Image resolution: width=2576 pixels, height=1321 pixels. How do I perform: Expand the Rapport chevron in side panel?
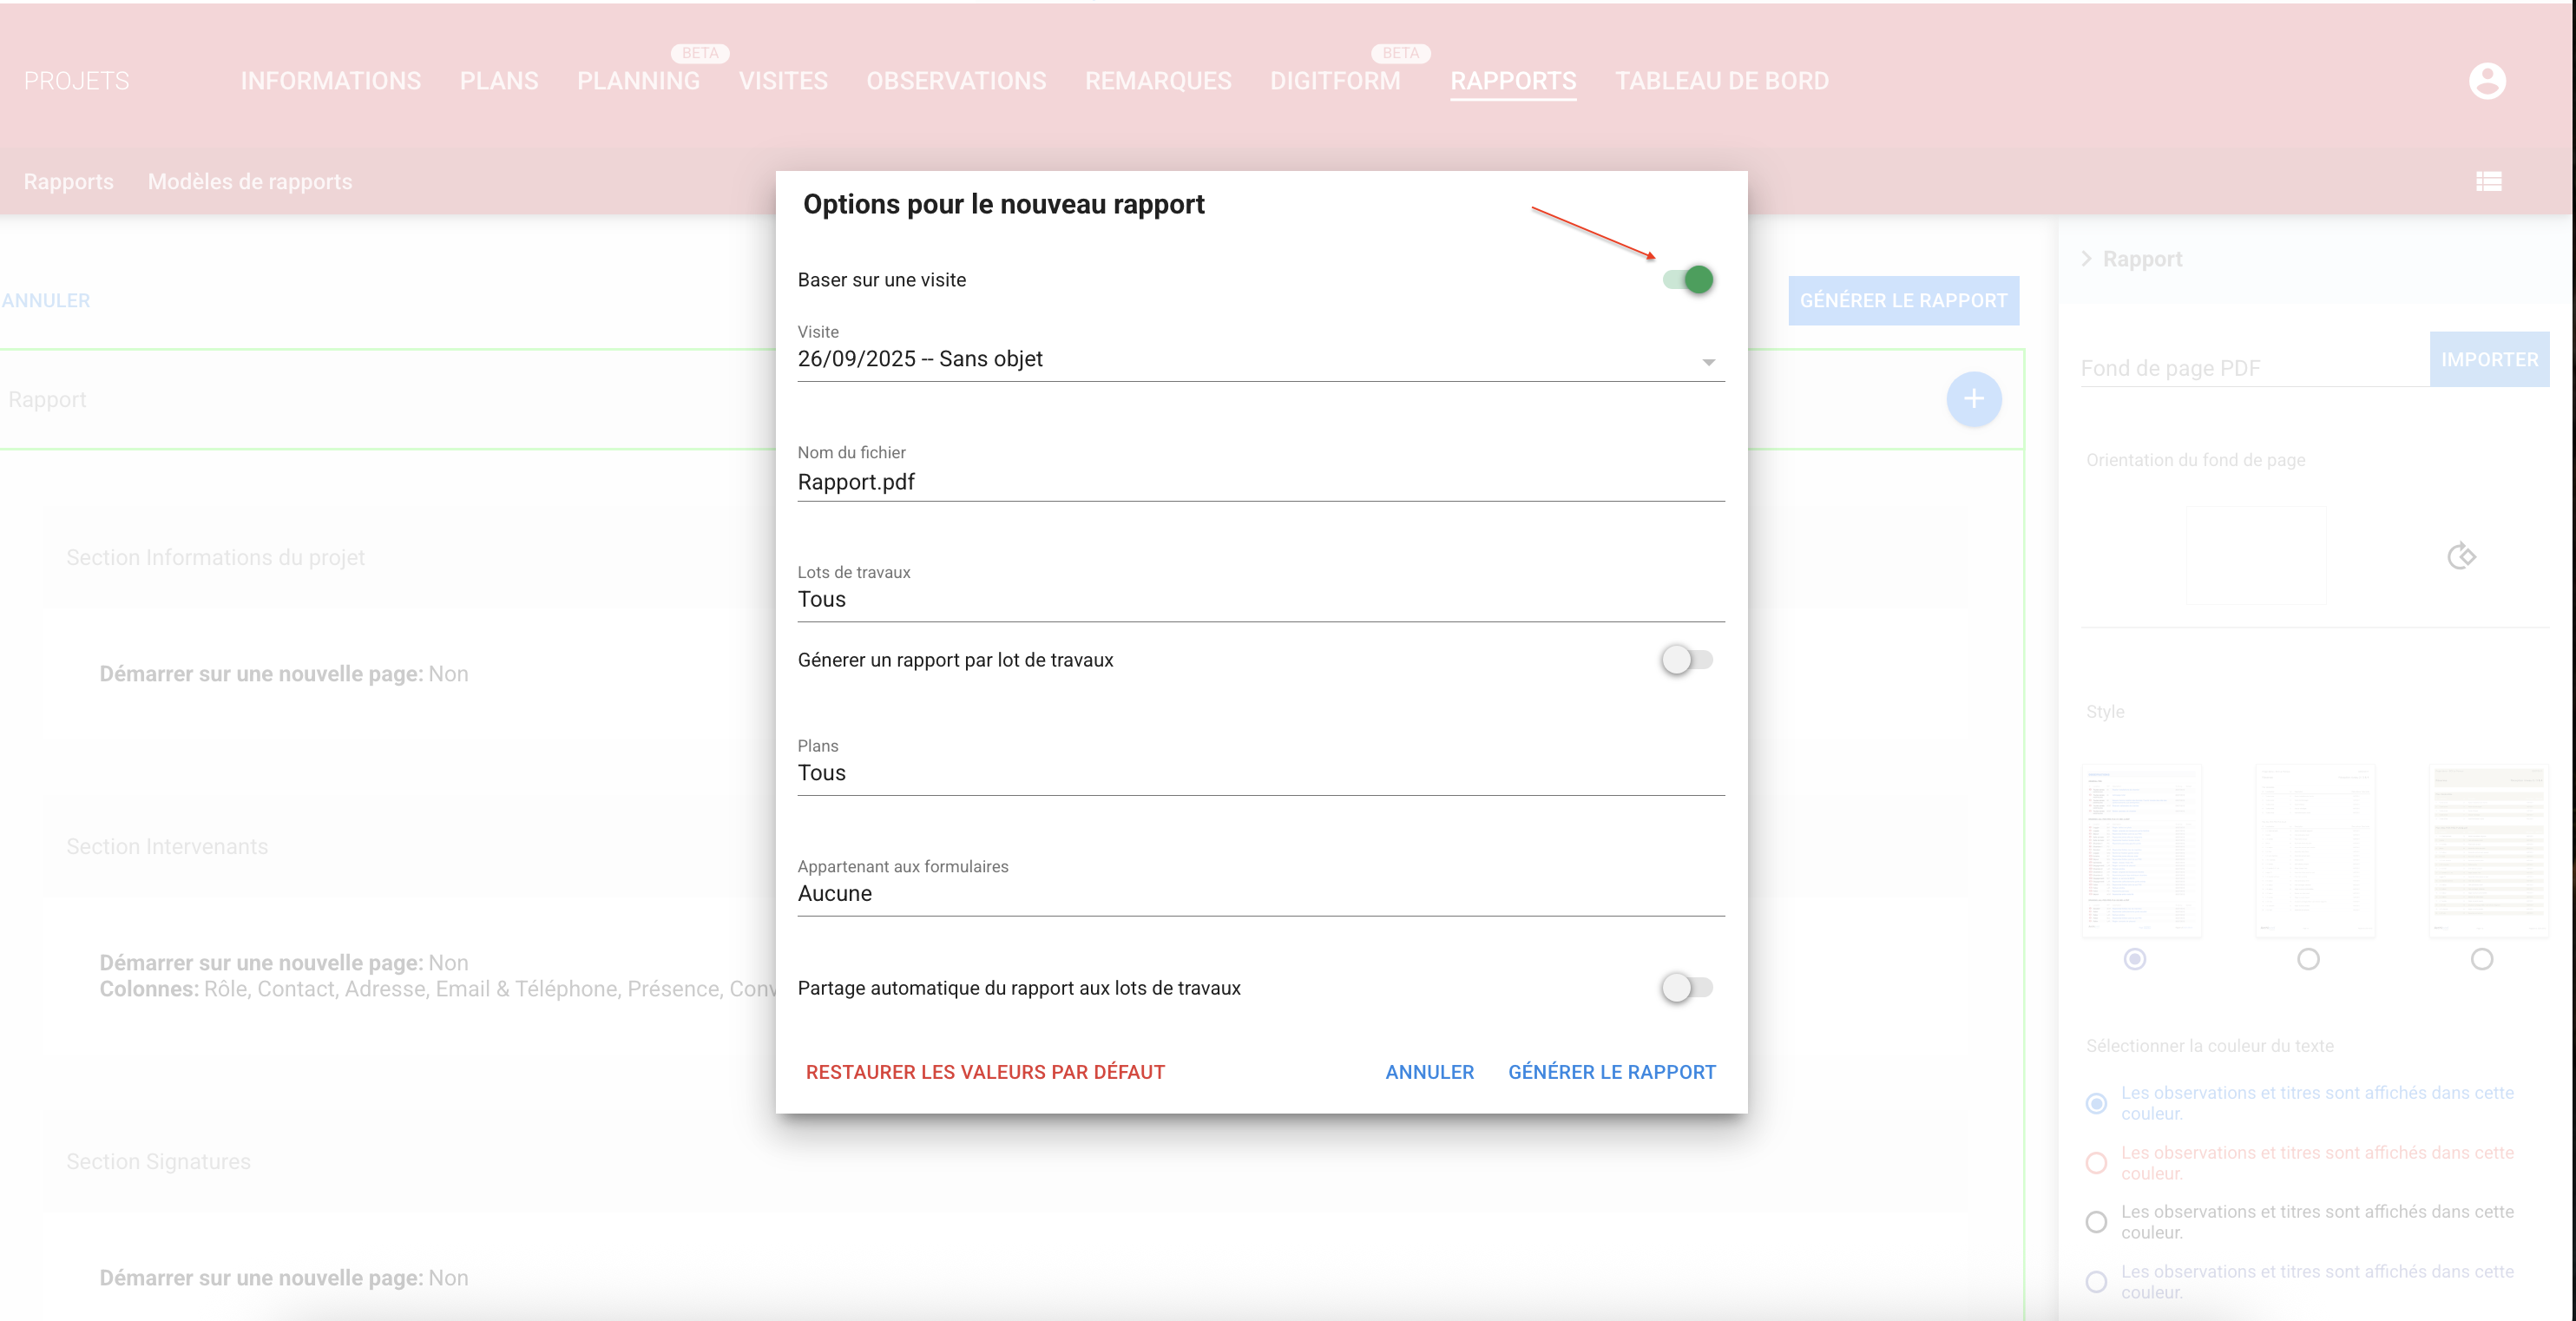pos(2086,259)
